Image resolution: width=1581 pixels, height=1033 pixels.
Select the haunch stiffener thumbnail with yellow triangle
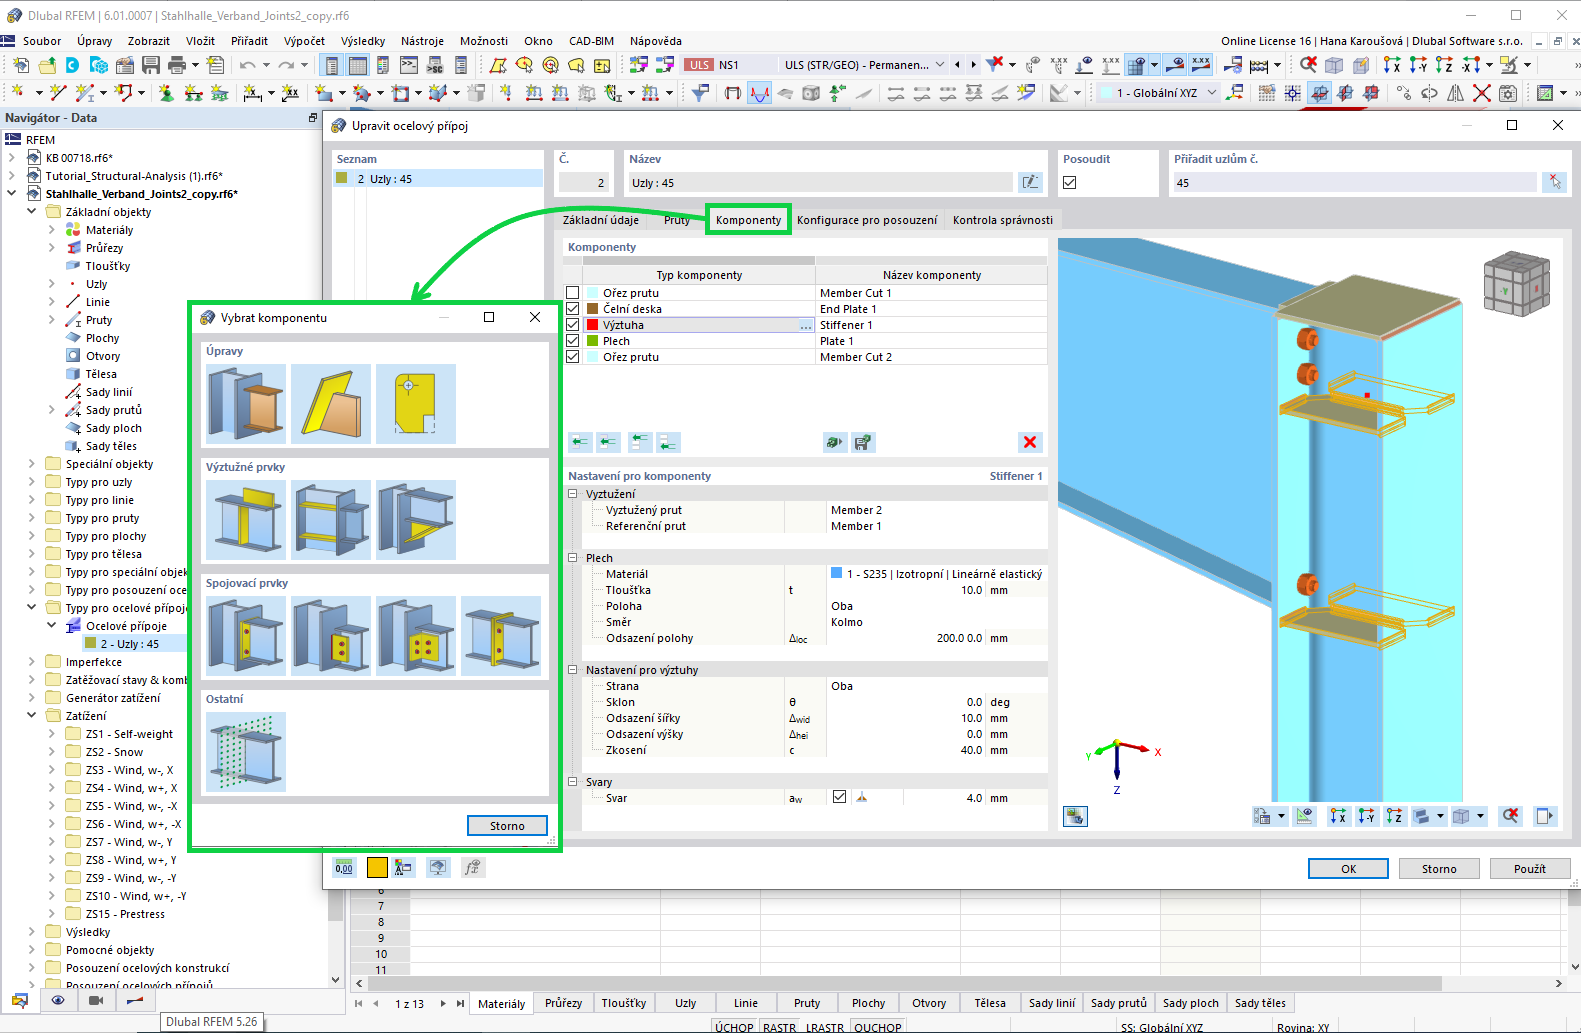click(x=416, y=520)
